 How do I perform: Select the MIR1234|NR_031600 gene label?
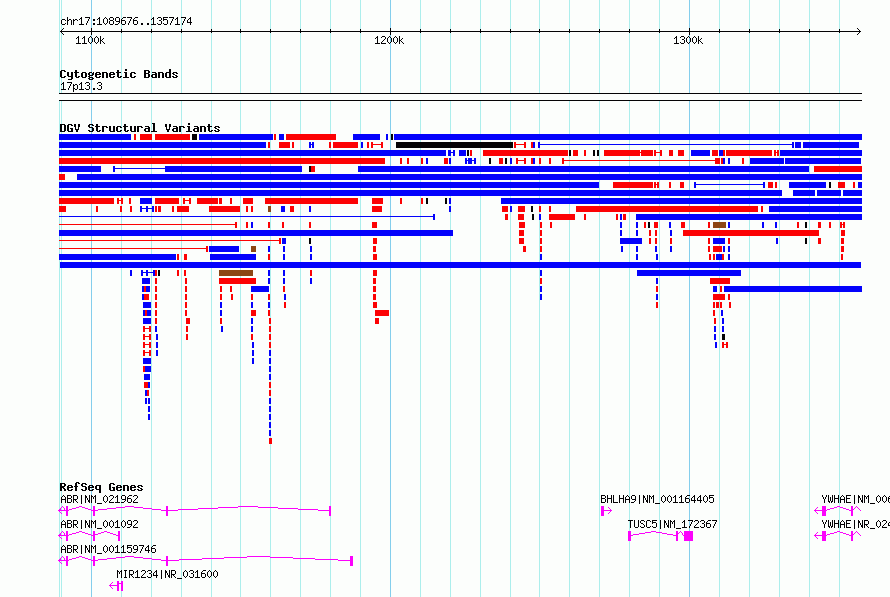coord(167,574)
